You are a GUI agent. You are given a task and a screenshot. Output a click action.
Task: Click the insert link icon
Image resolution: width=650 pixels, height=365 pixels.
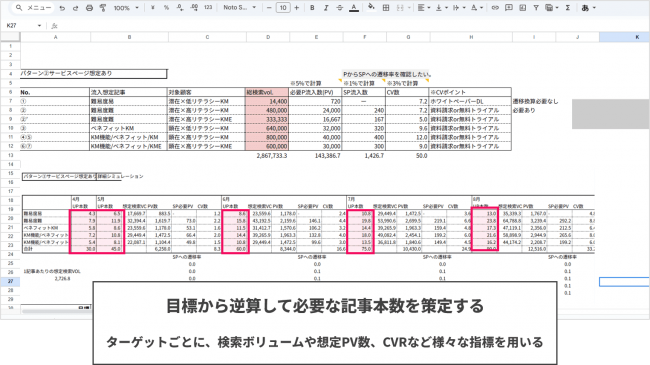495,8
